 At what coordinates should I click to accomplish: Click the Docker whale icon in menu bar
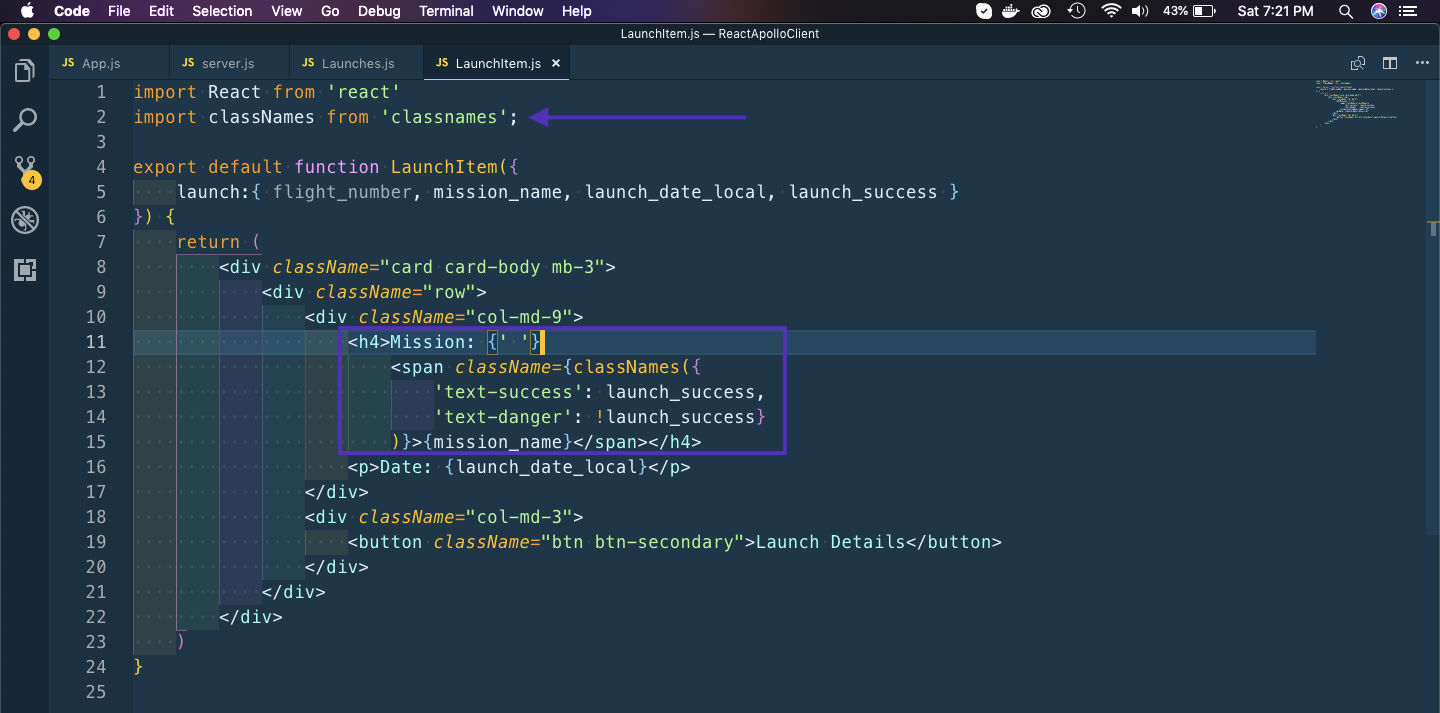(x=1012, y=11)
